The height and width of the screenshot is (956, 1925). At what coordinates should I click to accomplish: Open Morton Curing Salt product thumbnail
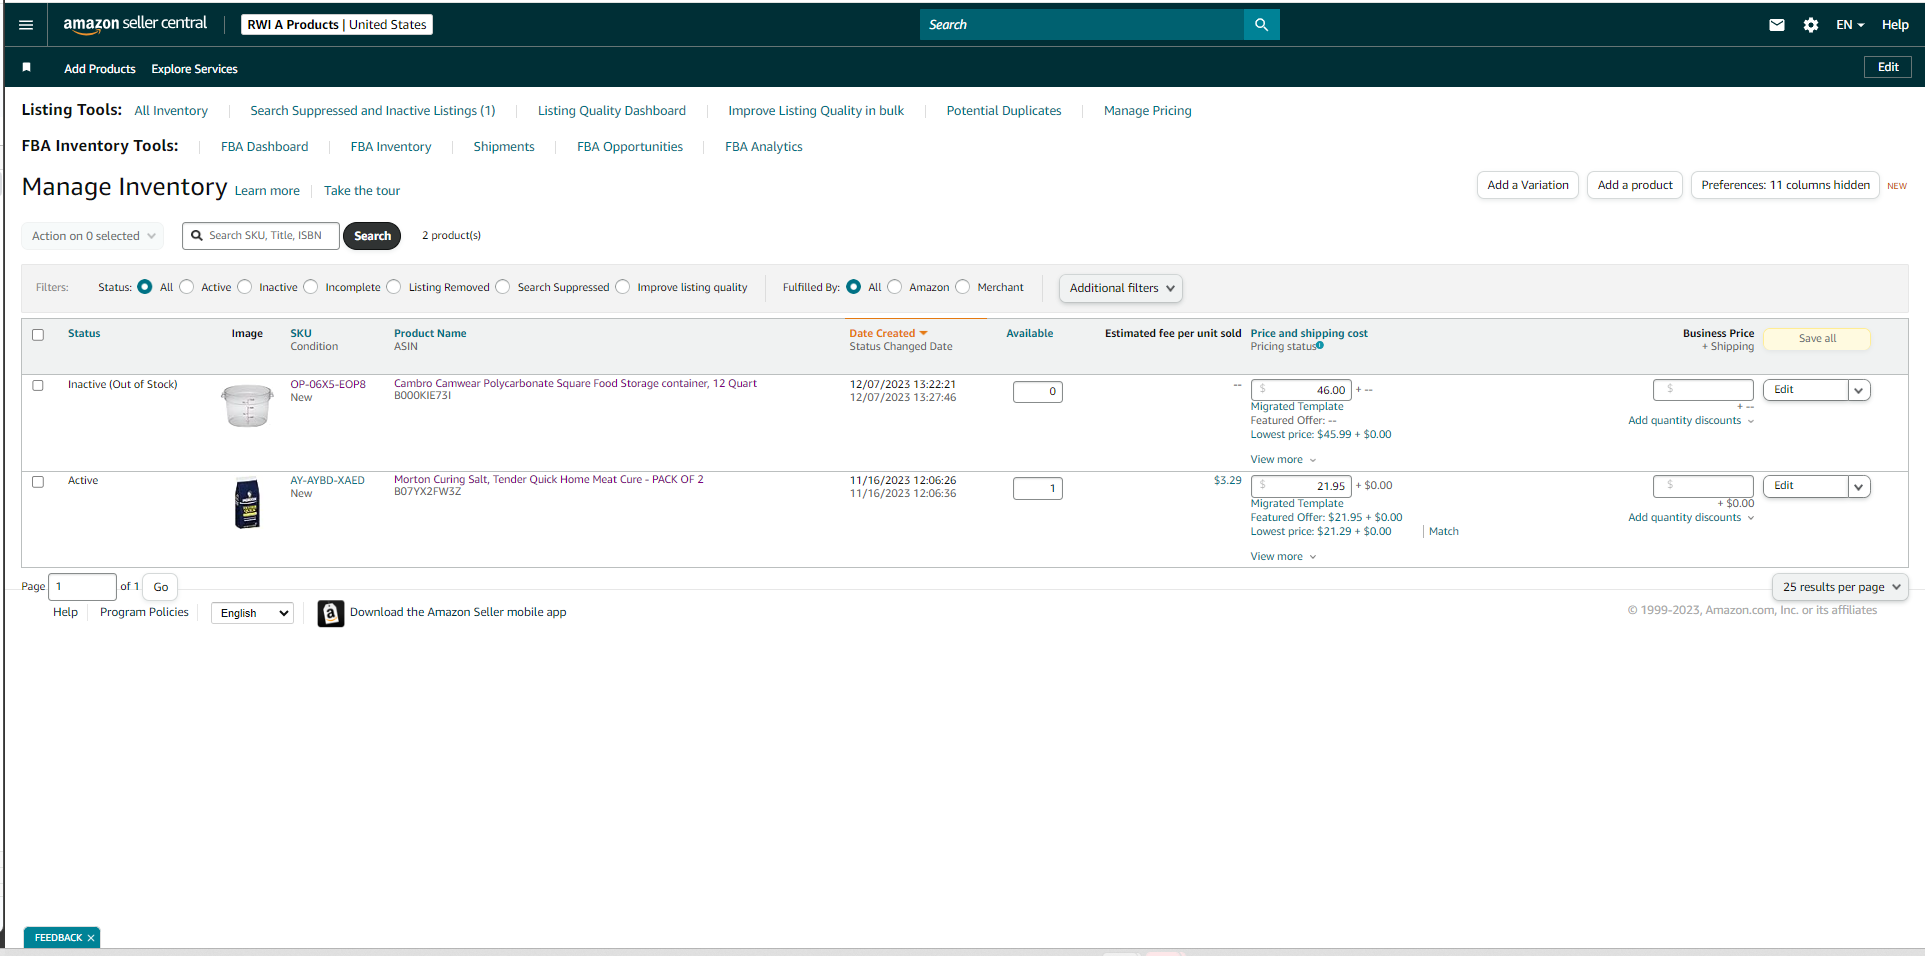pos(247,503)
